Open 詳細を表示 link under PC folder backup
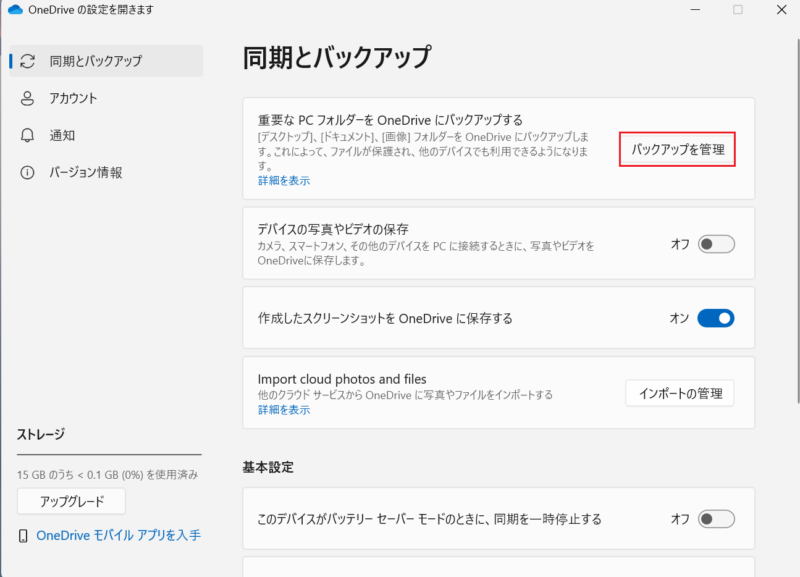This screenshot has width=800, height=577. pos(284,181)
